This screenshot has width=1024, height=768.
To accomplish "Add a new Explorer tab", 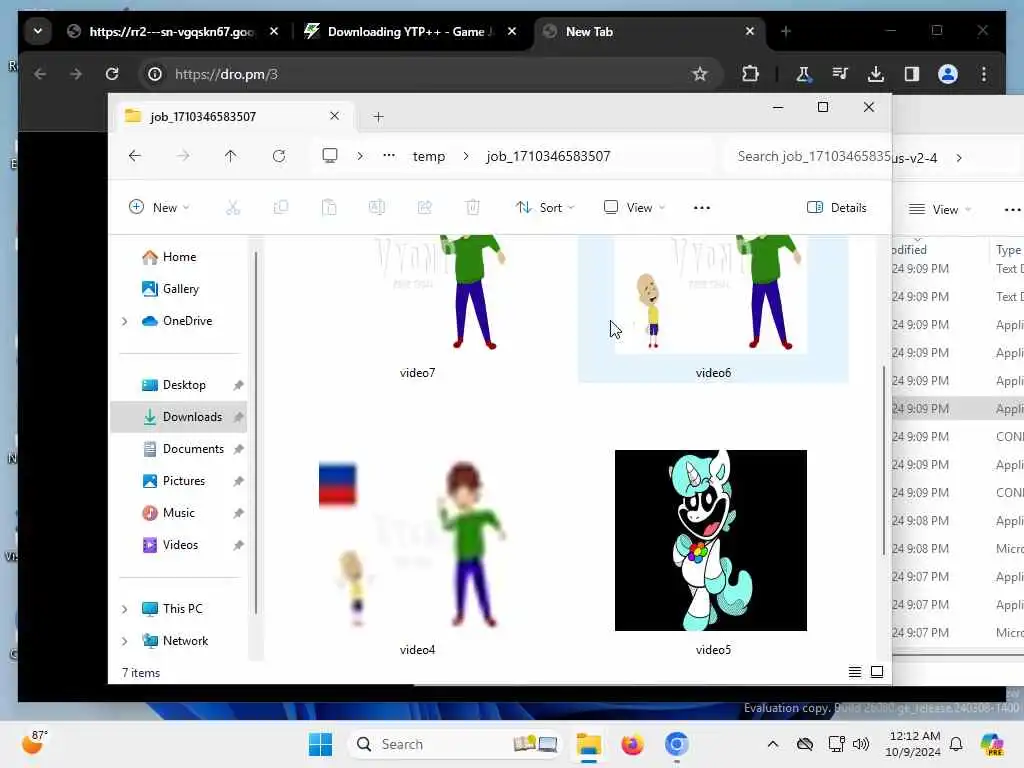I will (378, 116).
